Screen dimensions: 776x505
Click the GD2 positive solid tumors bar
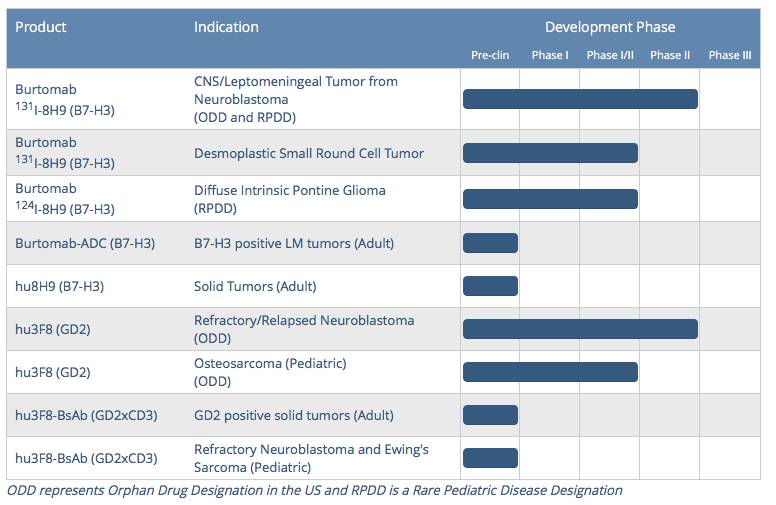(490, 415)
